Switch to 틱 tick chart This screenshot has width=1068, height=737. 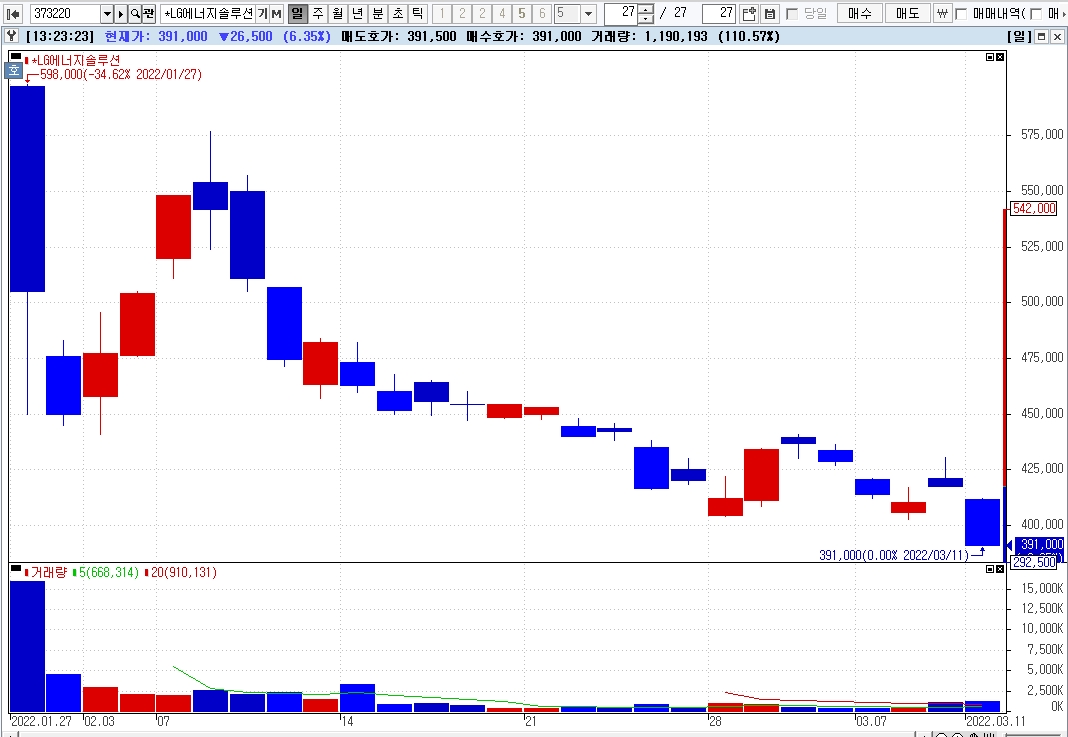418,13
